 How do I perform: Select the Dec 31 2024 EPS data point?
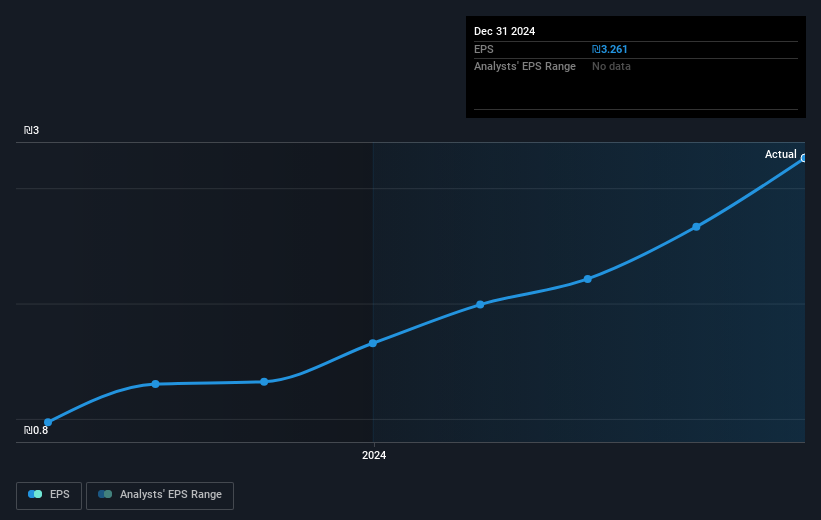[804, 158]
